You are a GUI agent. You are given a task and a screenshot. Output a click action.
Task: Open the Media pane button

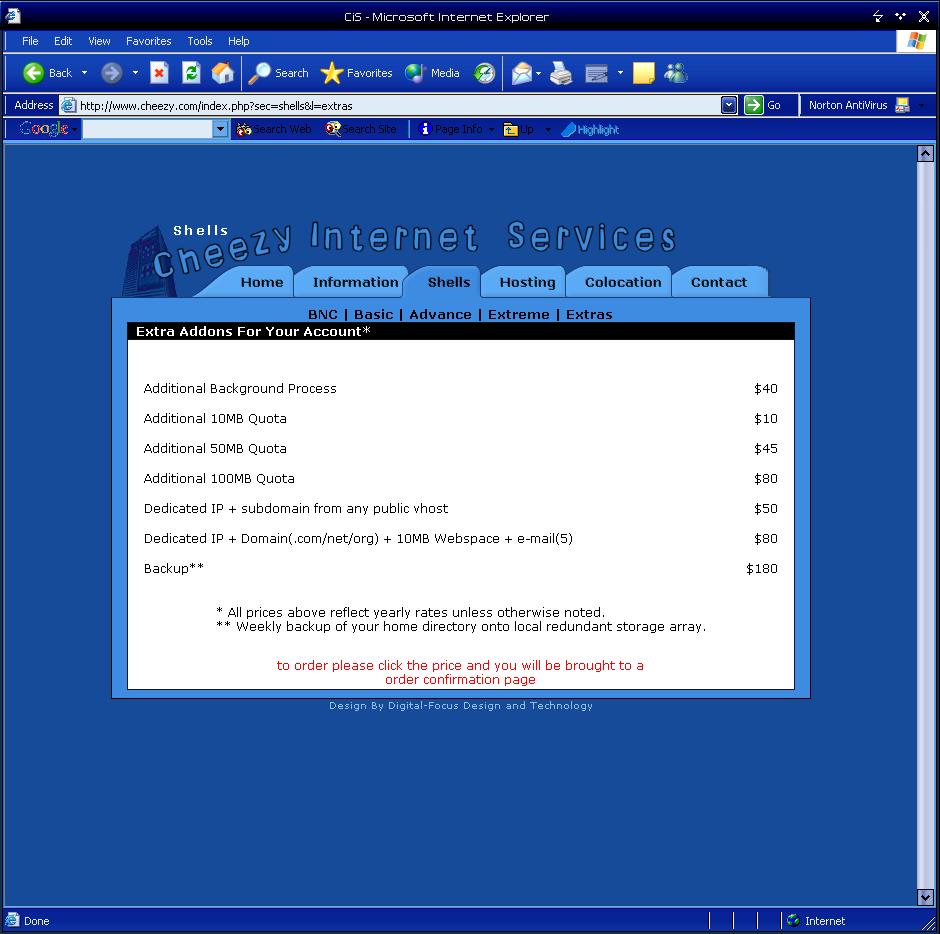(x=432, y=73)
